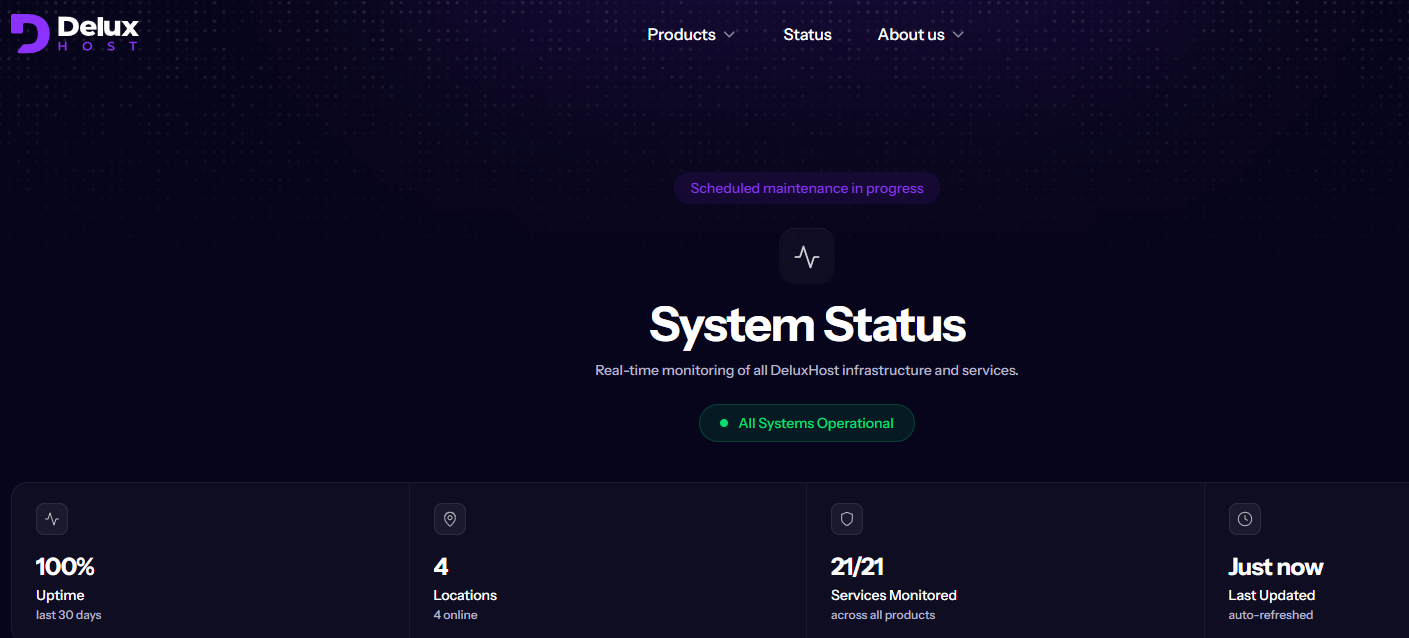Click the auto-refreshed text
Image resolution: width=1409 pixels, height=638 pixels.
click(1271, 615)
